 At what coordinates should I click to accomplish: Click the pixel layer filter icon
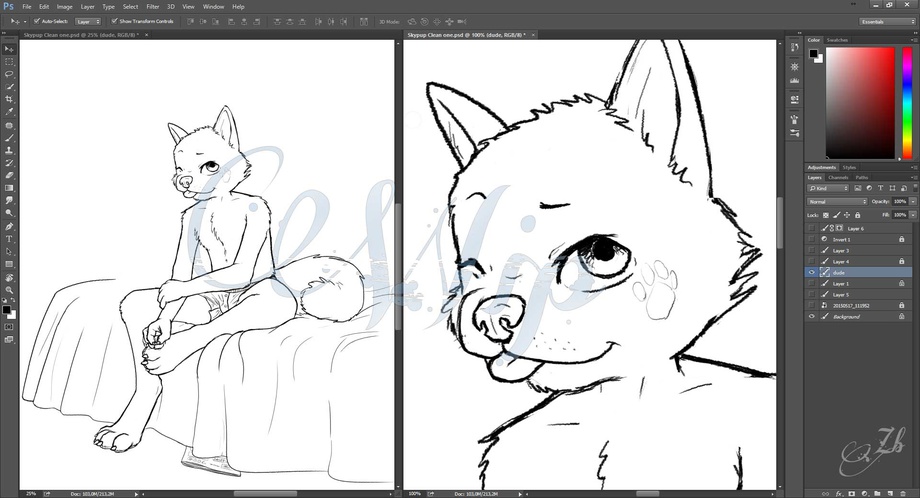click(x=857, y=188)
